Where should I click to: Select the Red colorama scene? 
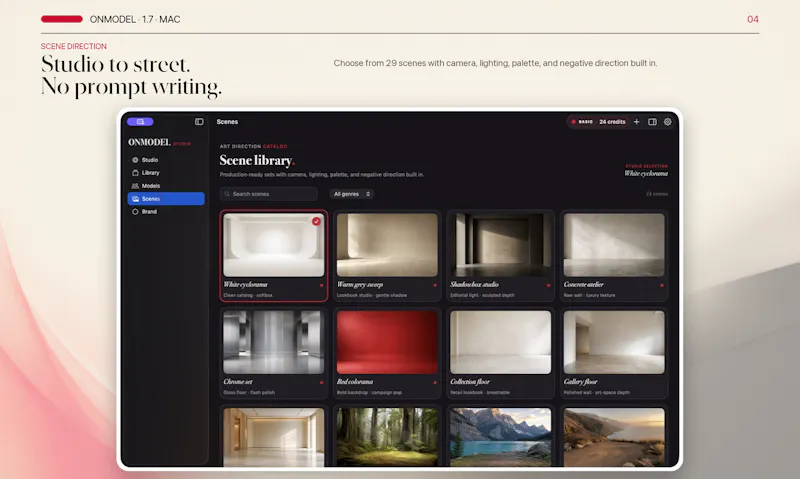(387, 353)
